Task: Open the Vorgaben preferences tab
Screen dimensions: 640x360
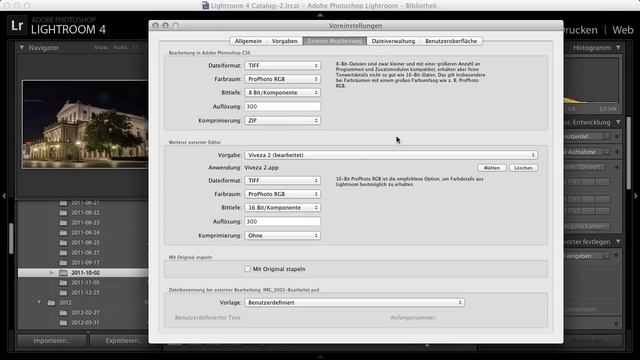Action: (284, 41)
